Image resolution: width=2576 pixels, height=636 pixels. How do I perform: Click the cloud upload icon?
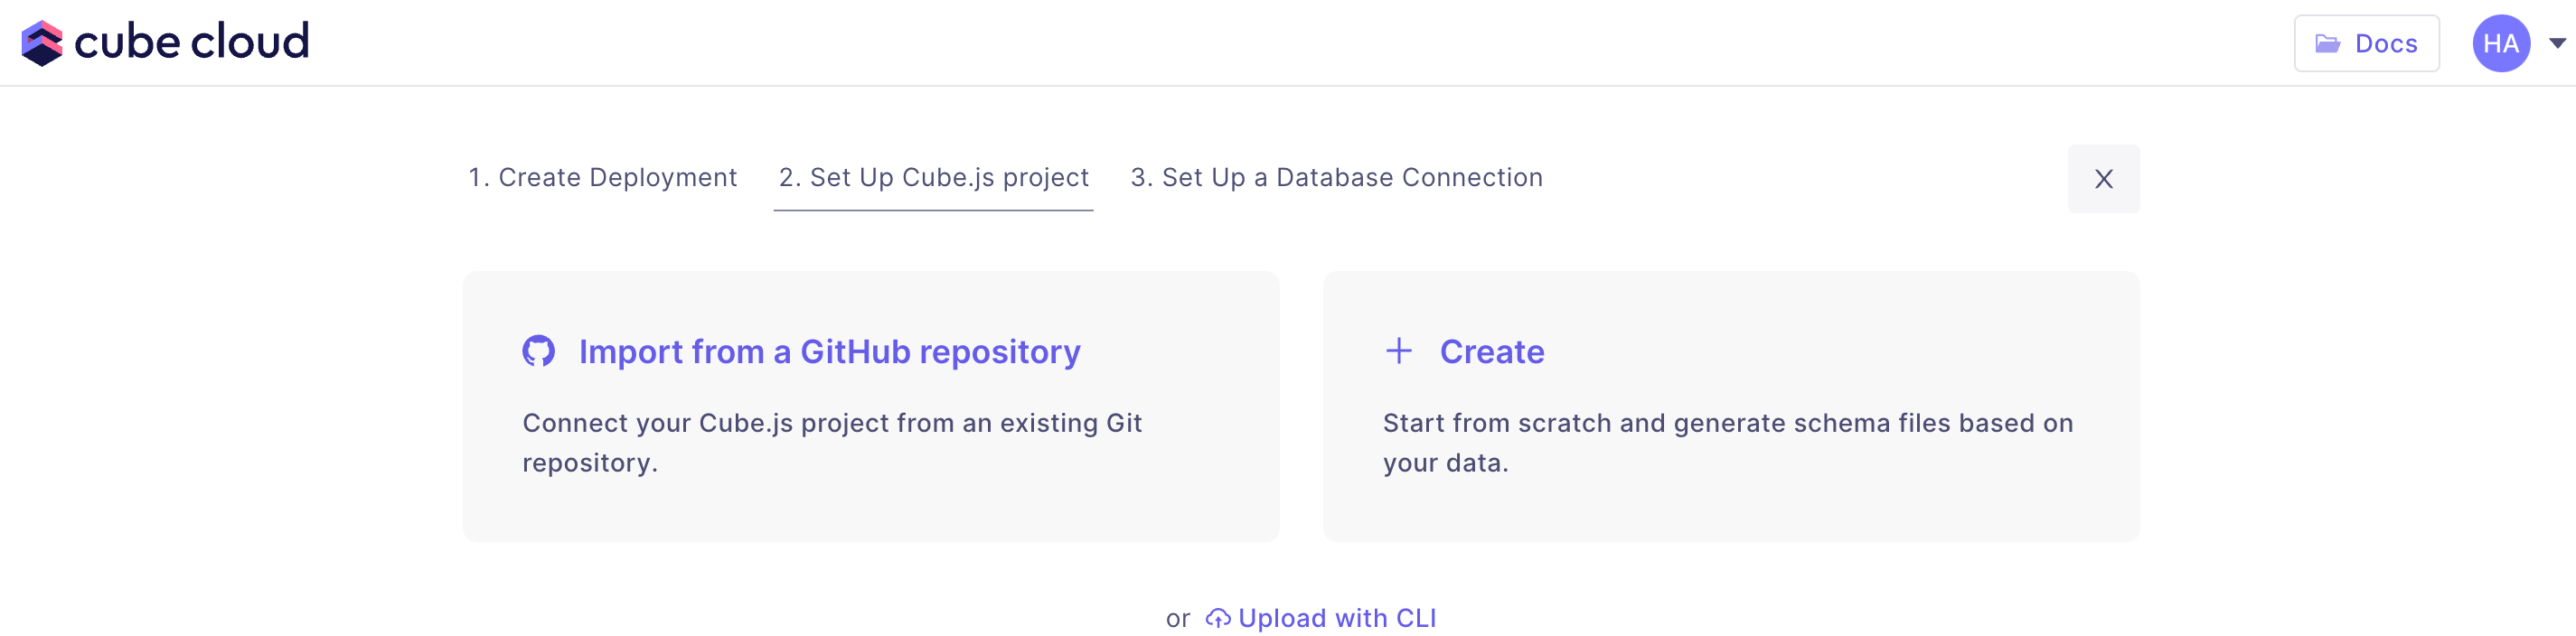click(x=1217, y=619)
